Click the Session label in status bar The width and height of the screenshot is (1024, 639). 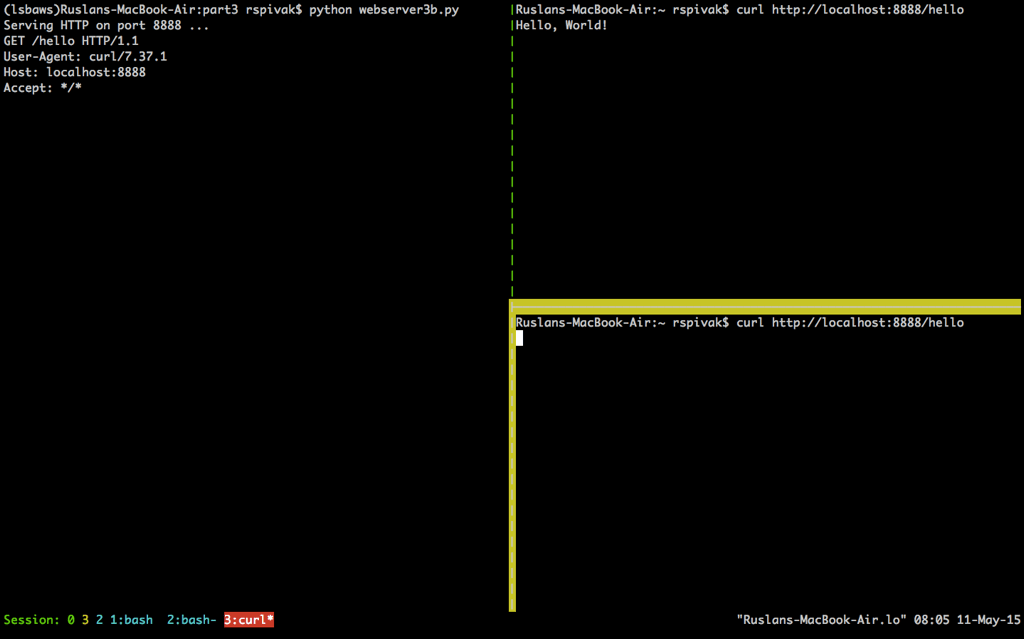32,620
